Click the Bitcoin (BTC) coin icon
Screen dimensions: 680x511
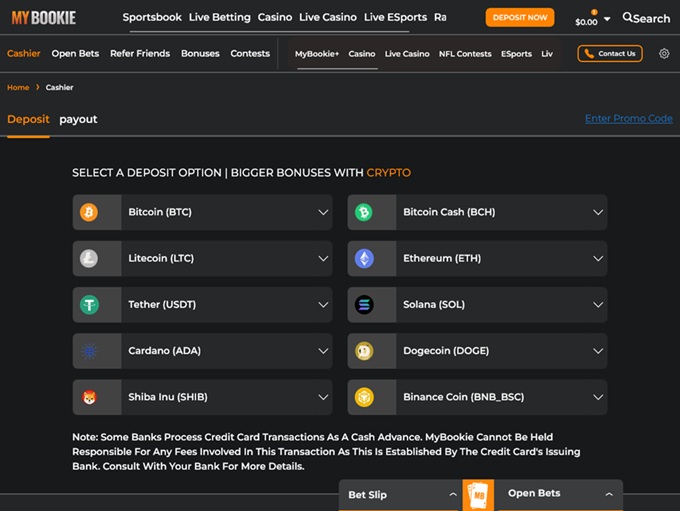89,212
